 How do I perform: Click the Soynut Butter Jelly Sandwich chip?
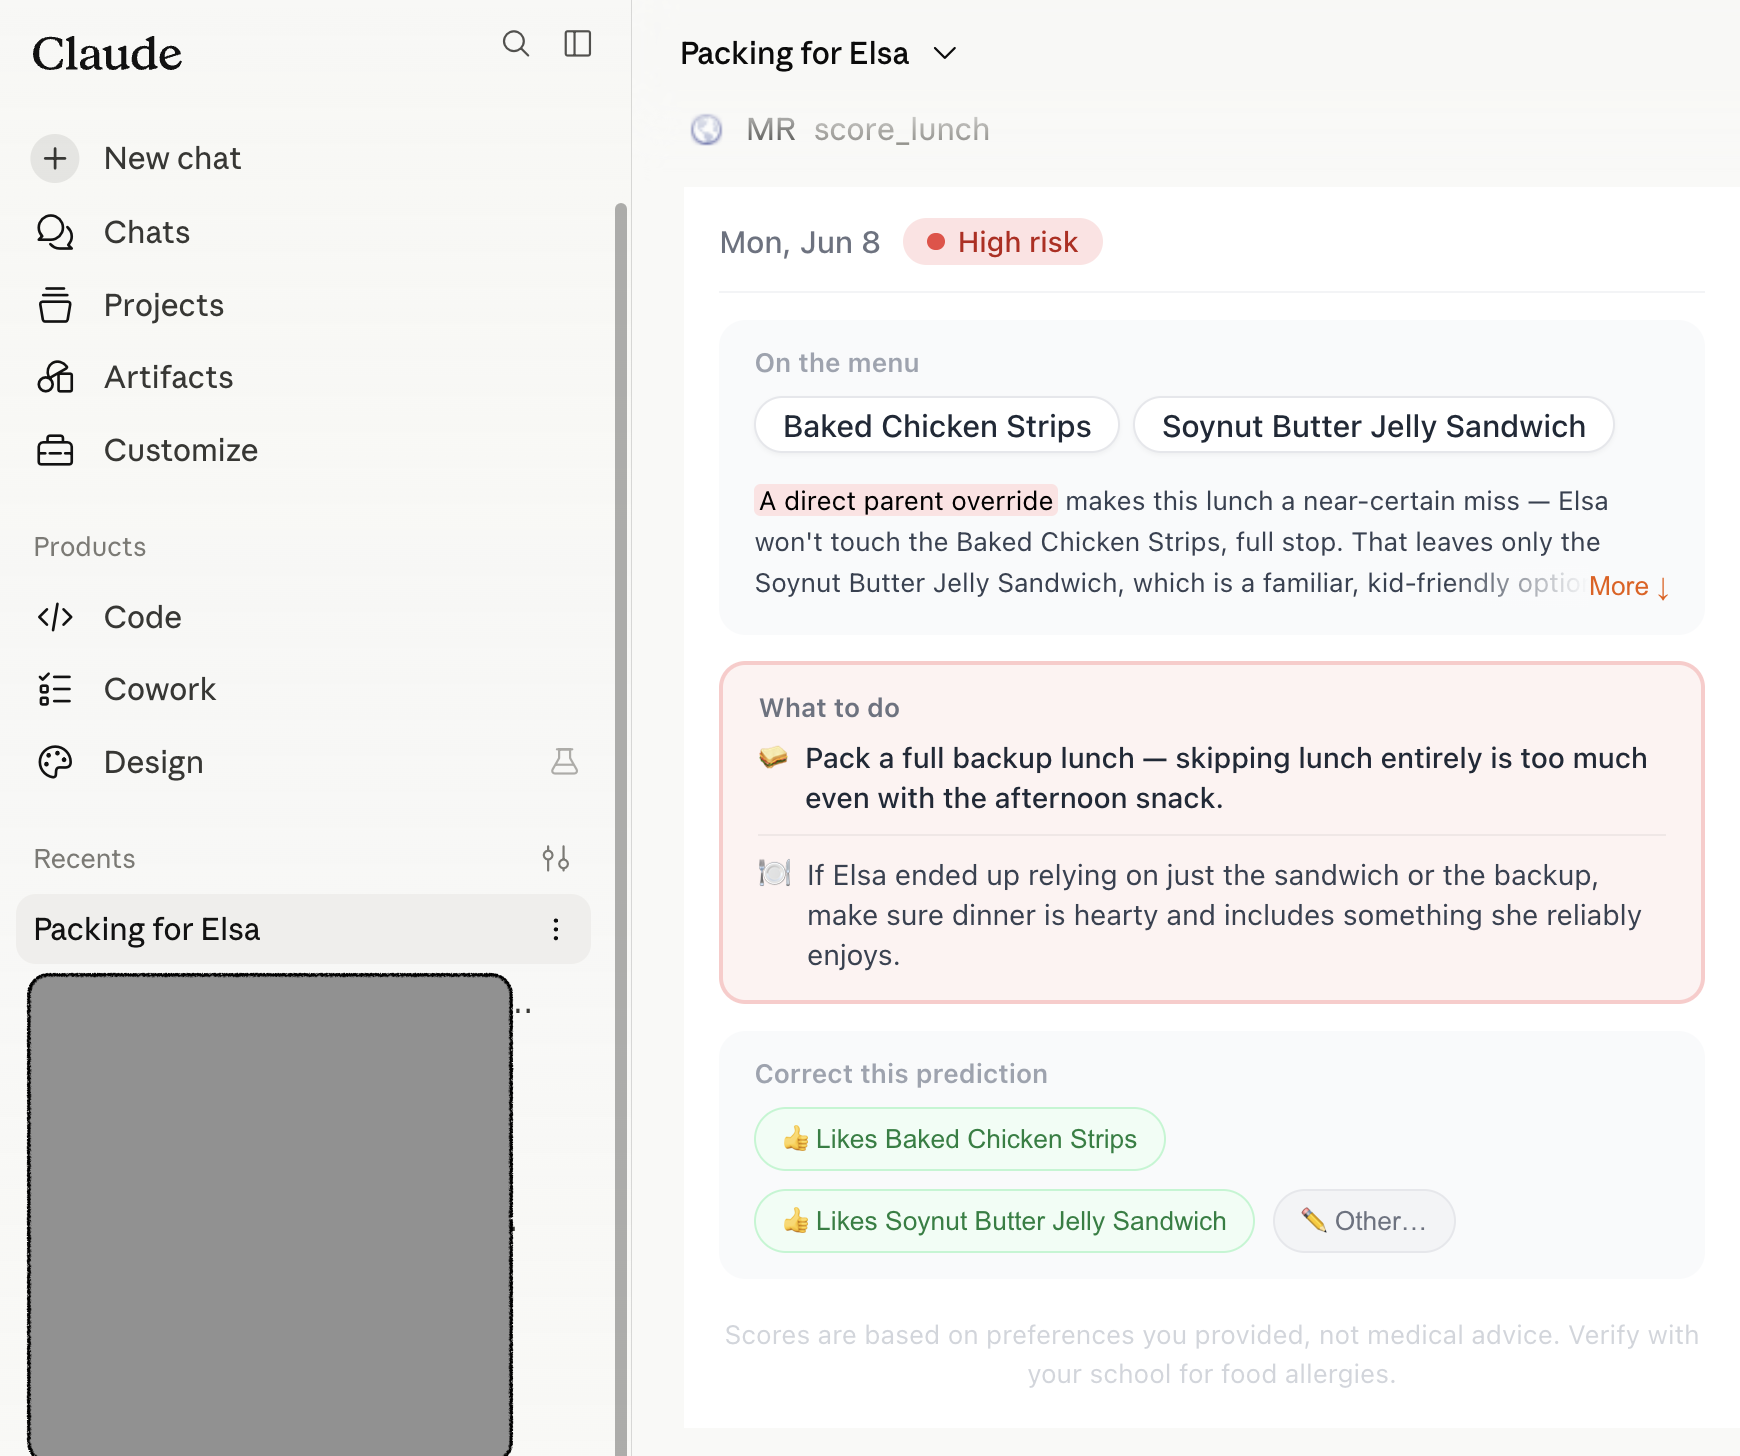click(1373, 426)
